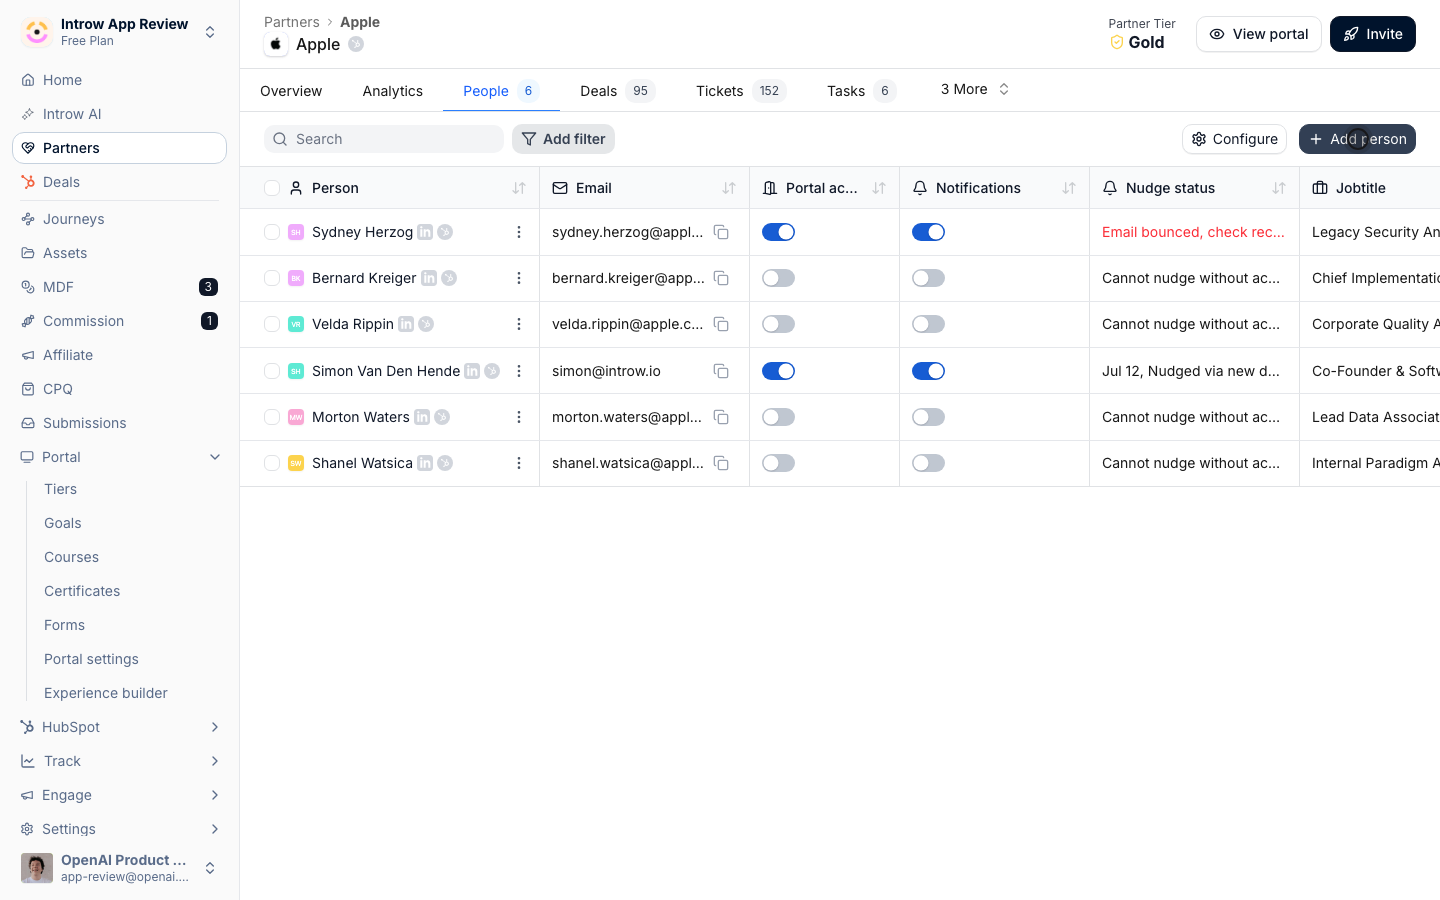
Task: Turn on notifications for Velda Rippin
Action: point(928,324)
